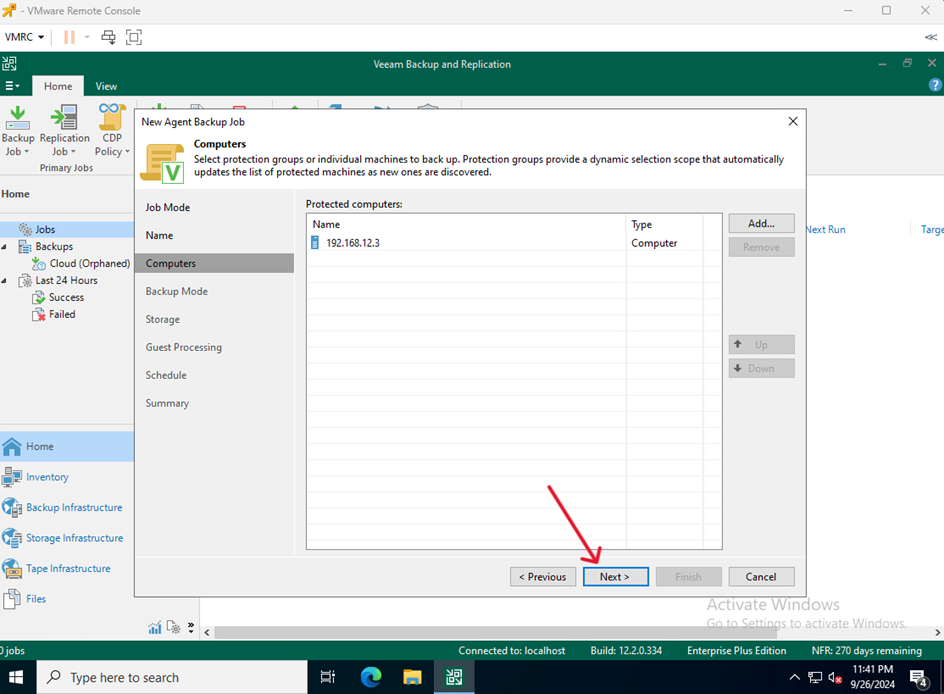The height and width of the screenshot is (694, 944).
Task: Click the Next button in wizard
Action: tap(615, 577)
